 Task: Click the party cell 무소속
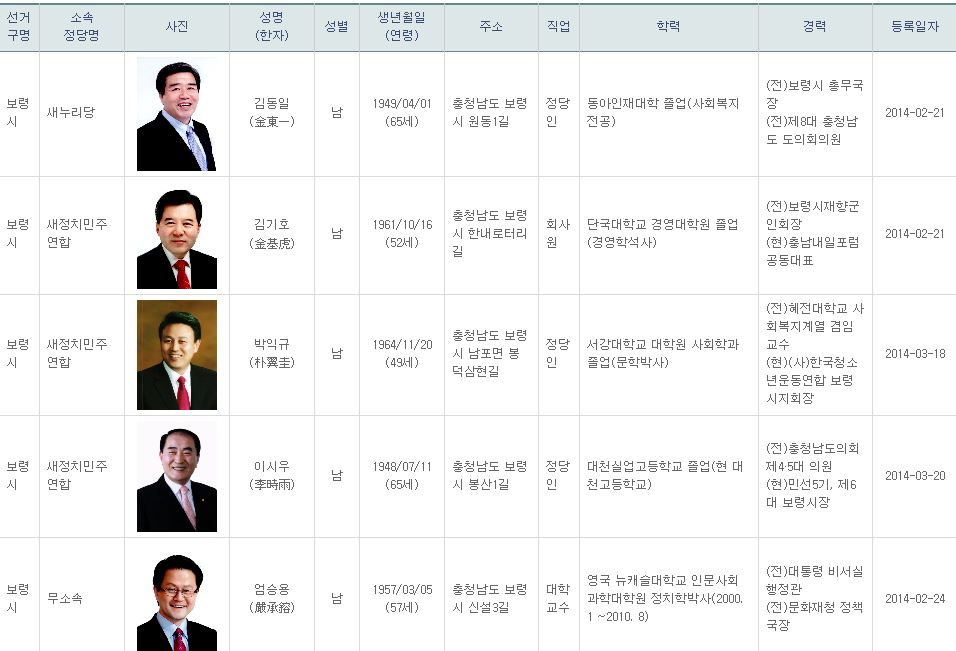65,599
